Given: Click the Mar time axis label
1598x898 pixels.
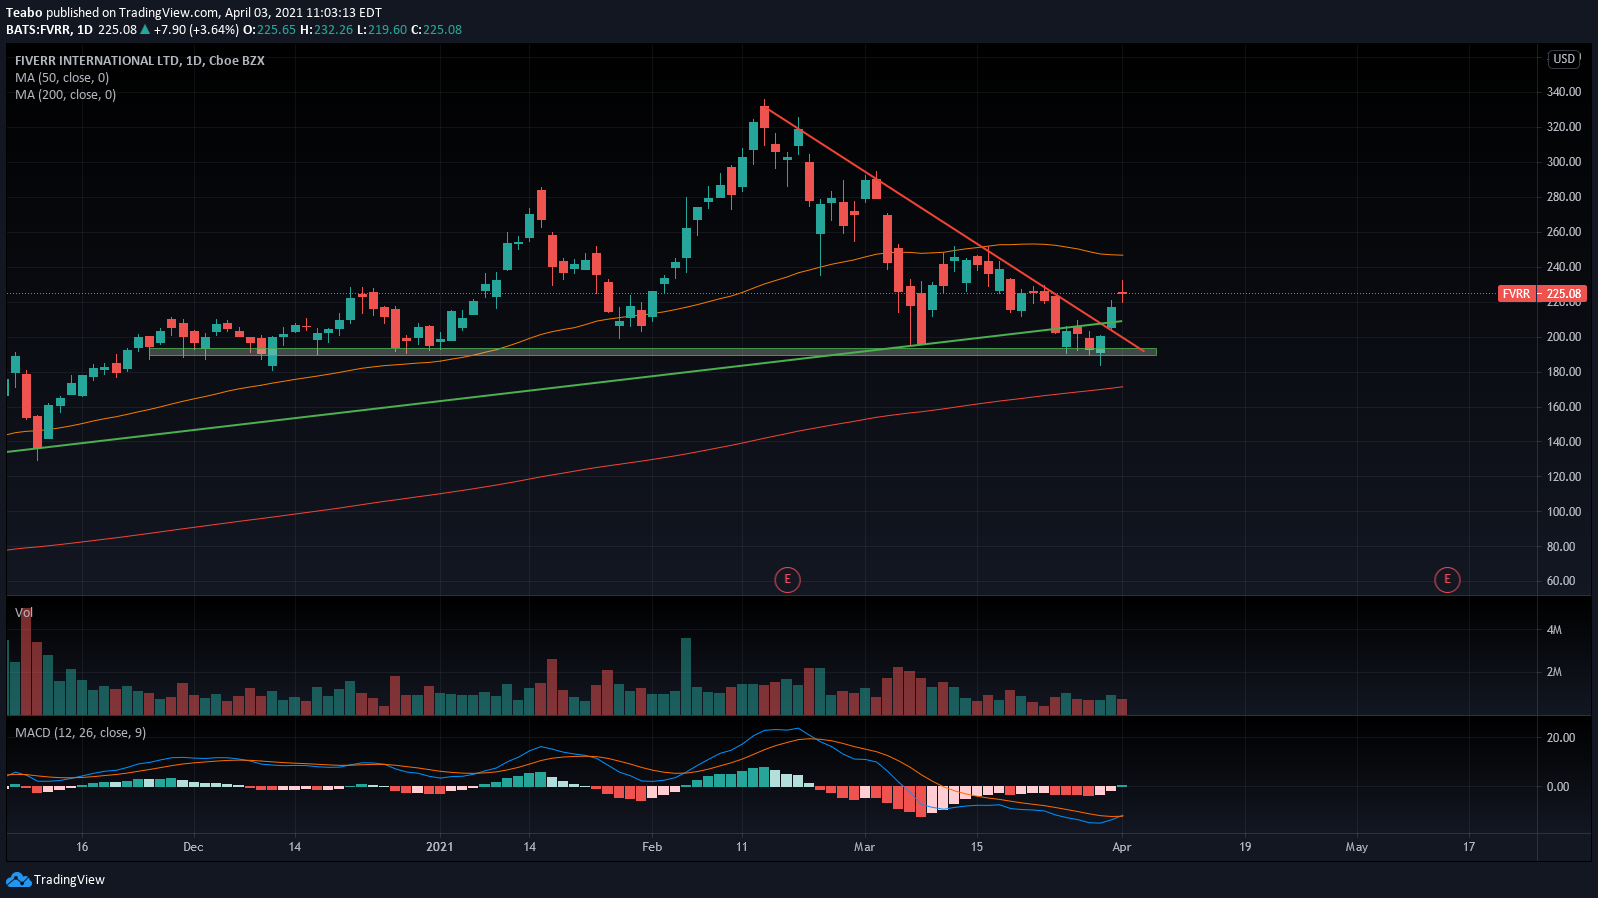Looking at the screenshot, I should [864, 847].
